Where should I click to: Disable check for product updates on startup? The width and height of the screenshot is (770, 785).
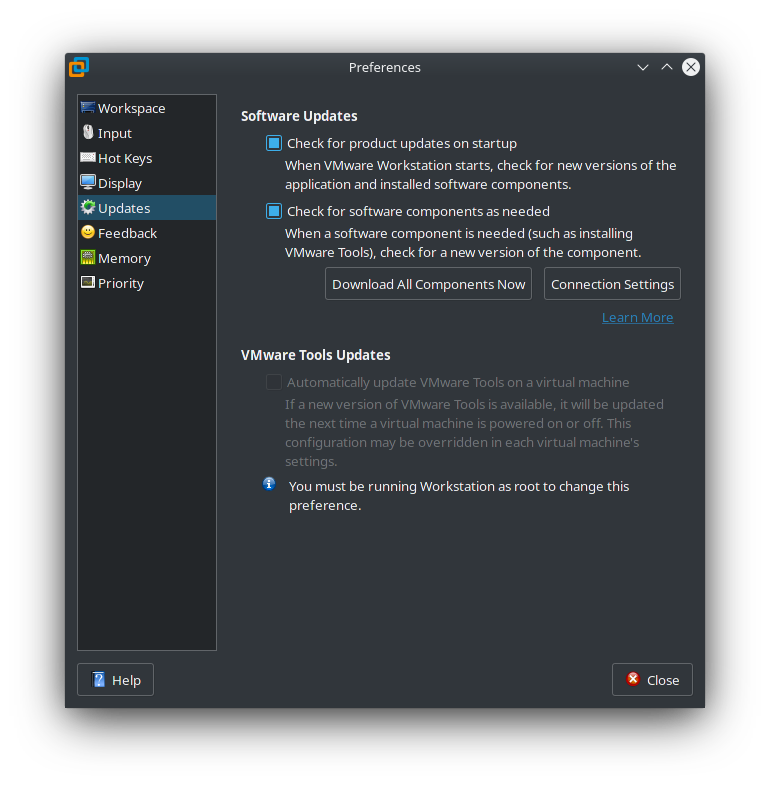(274, 143)
